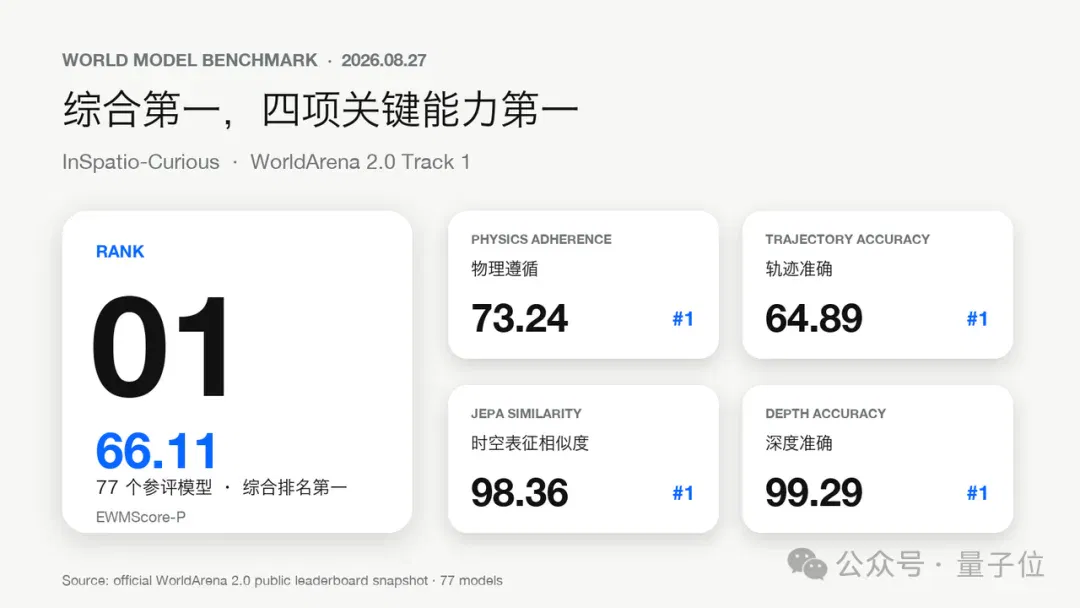The width and height of the screenshot is (1080, 608).
Task: Click the Source leaderboard snapshot footnote
Action: (282, 580)
